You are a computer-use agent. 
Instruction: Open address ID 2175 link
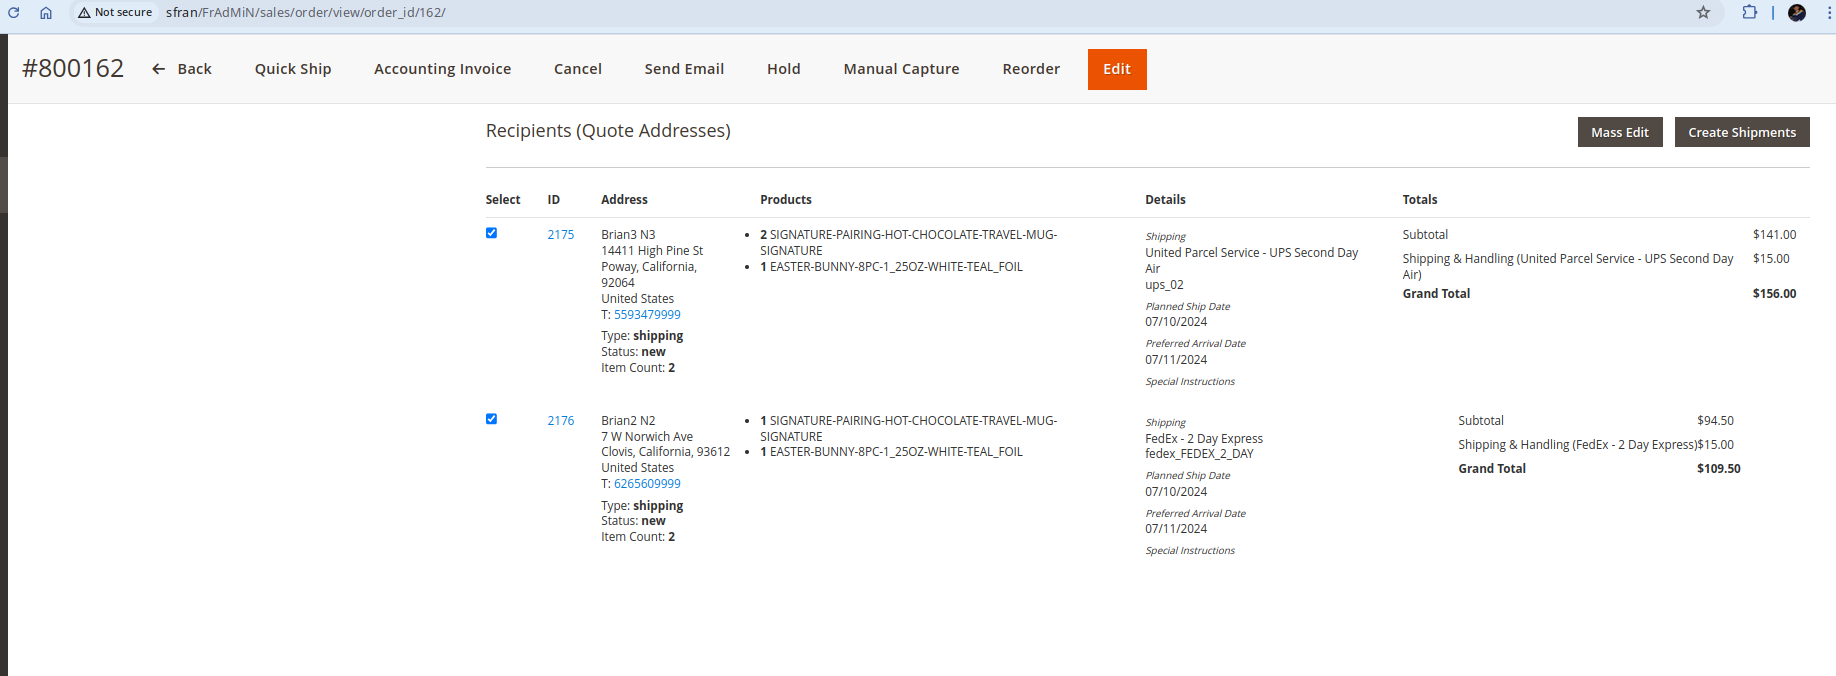click(560, 235)
